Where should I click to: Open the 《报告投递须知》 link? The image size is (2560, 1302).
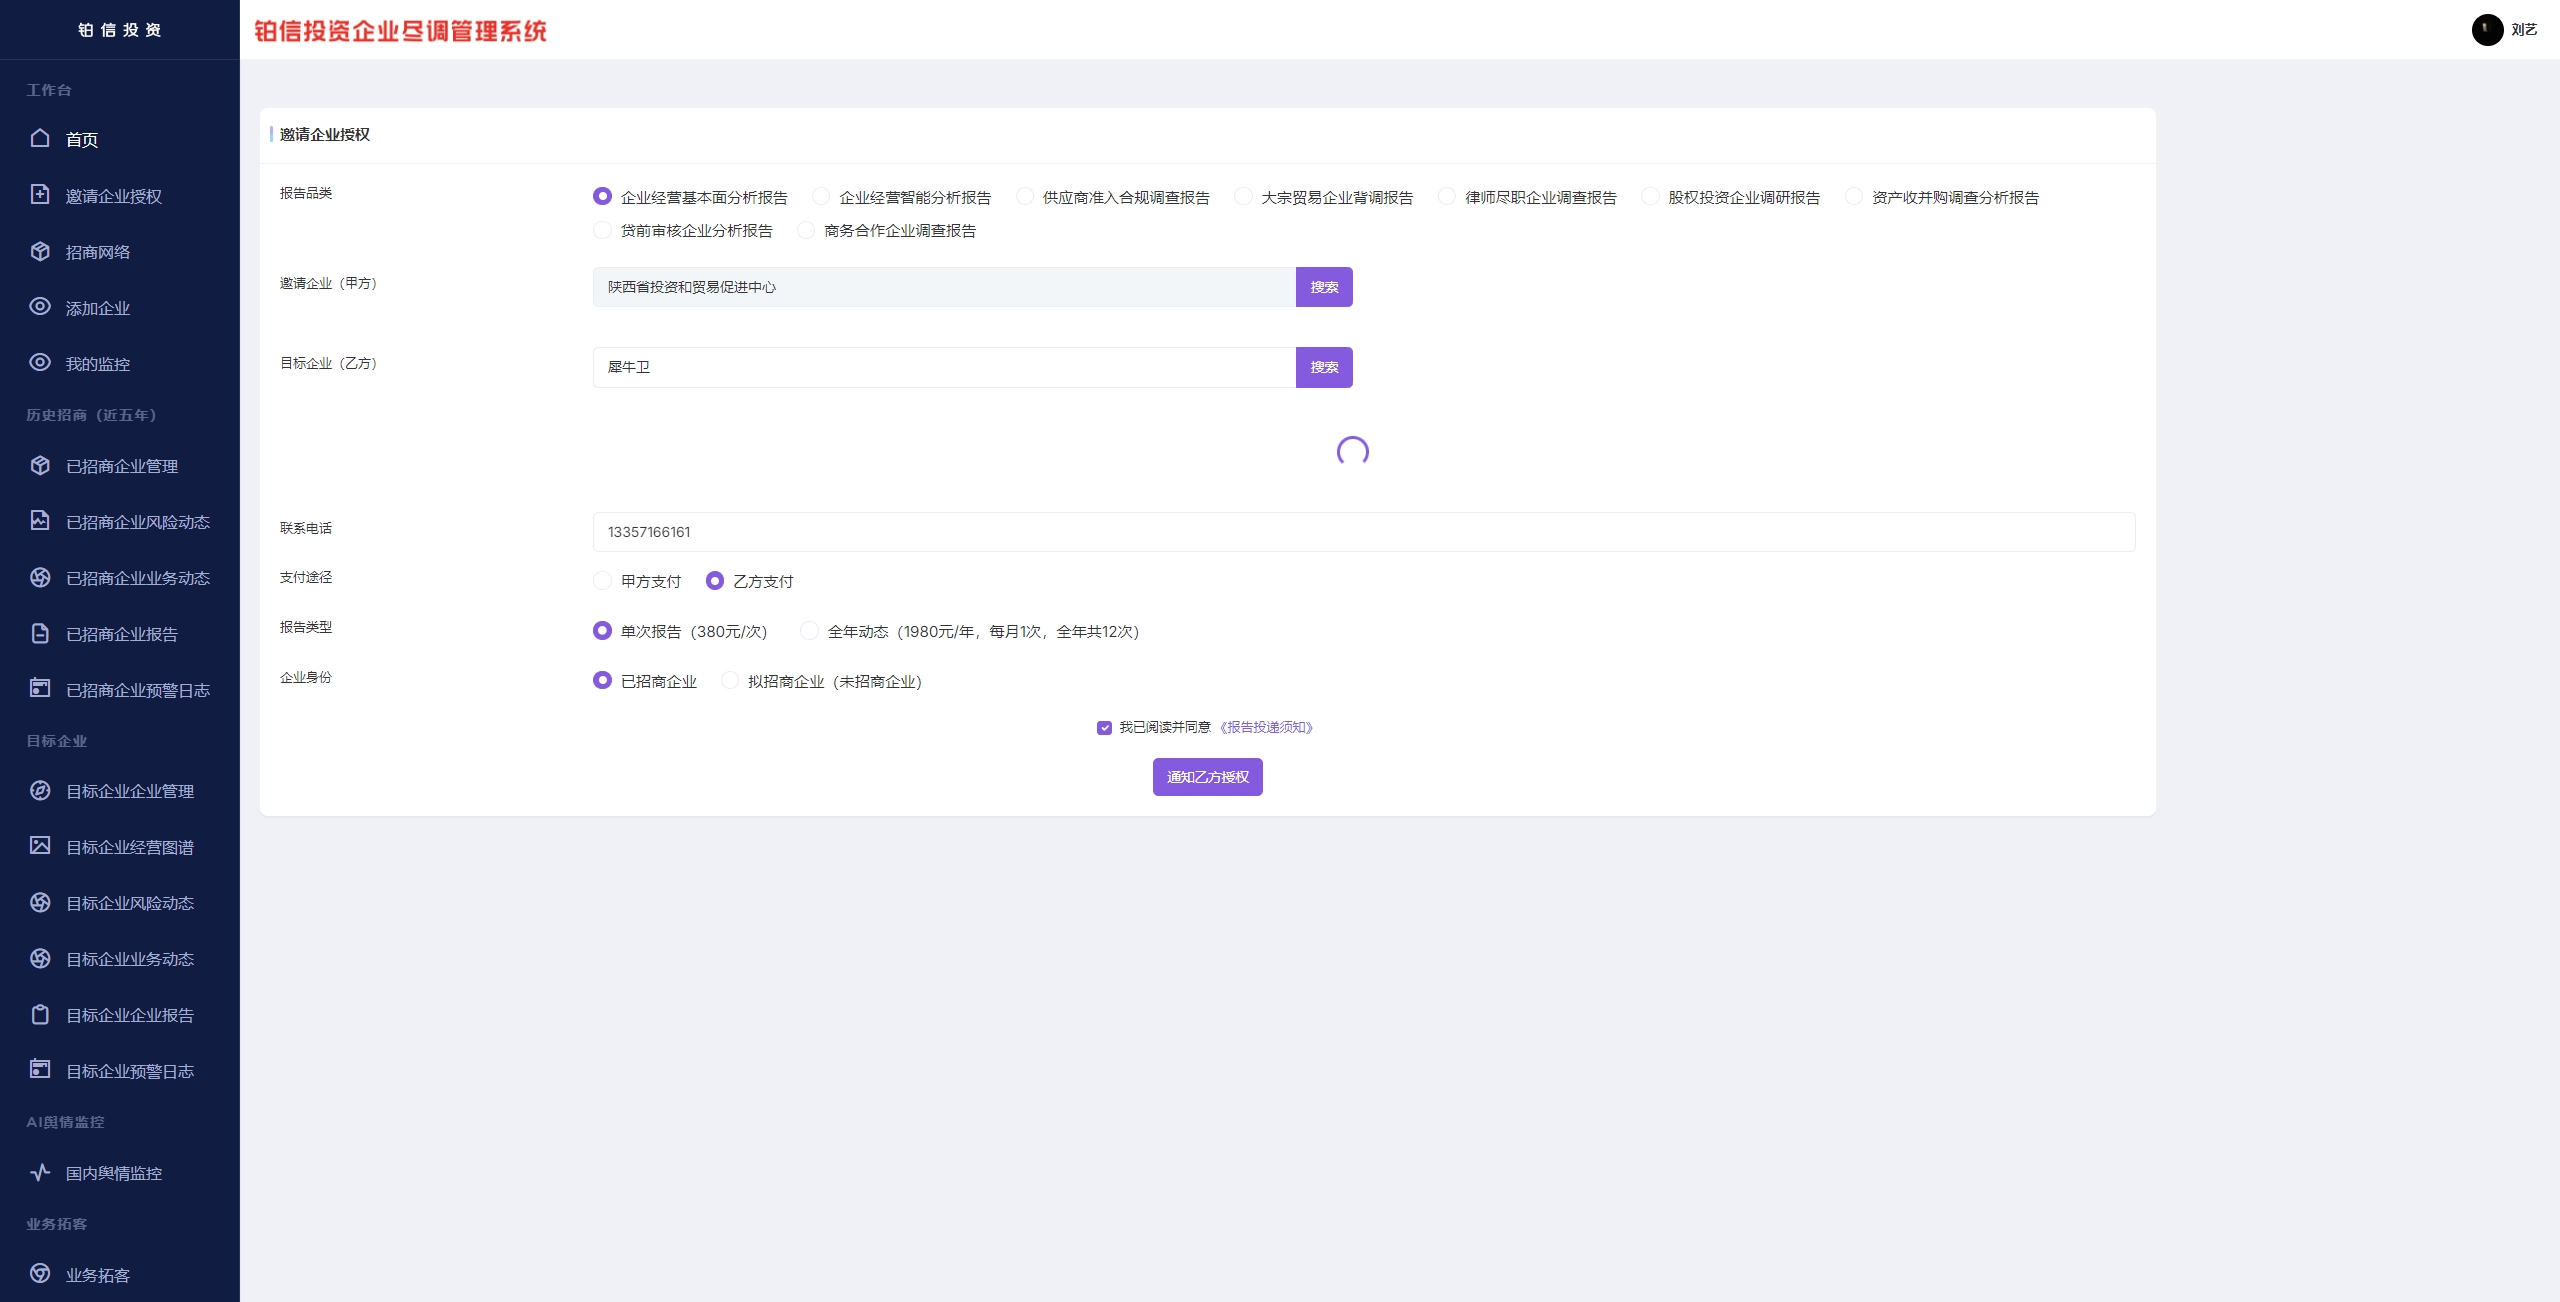[x=1266, y=727]
